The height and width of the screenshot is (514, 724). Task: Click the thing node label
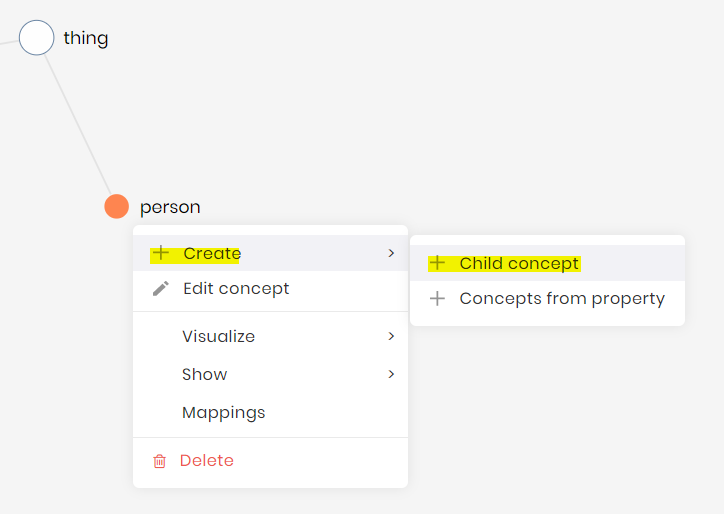point(86,38)
